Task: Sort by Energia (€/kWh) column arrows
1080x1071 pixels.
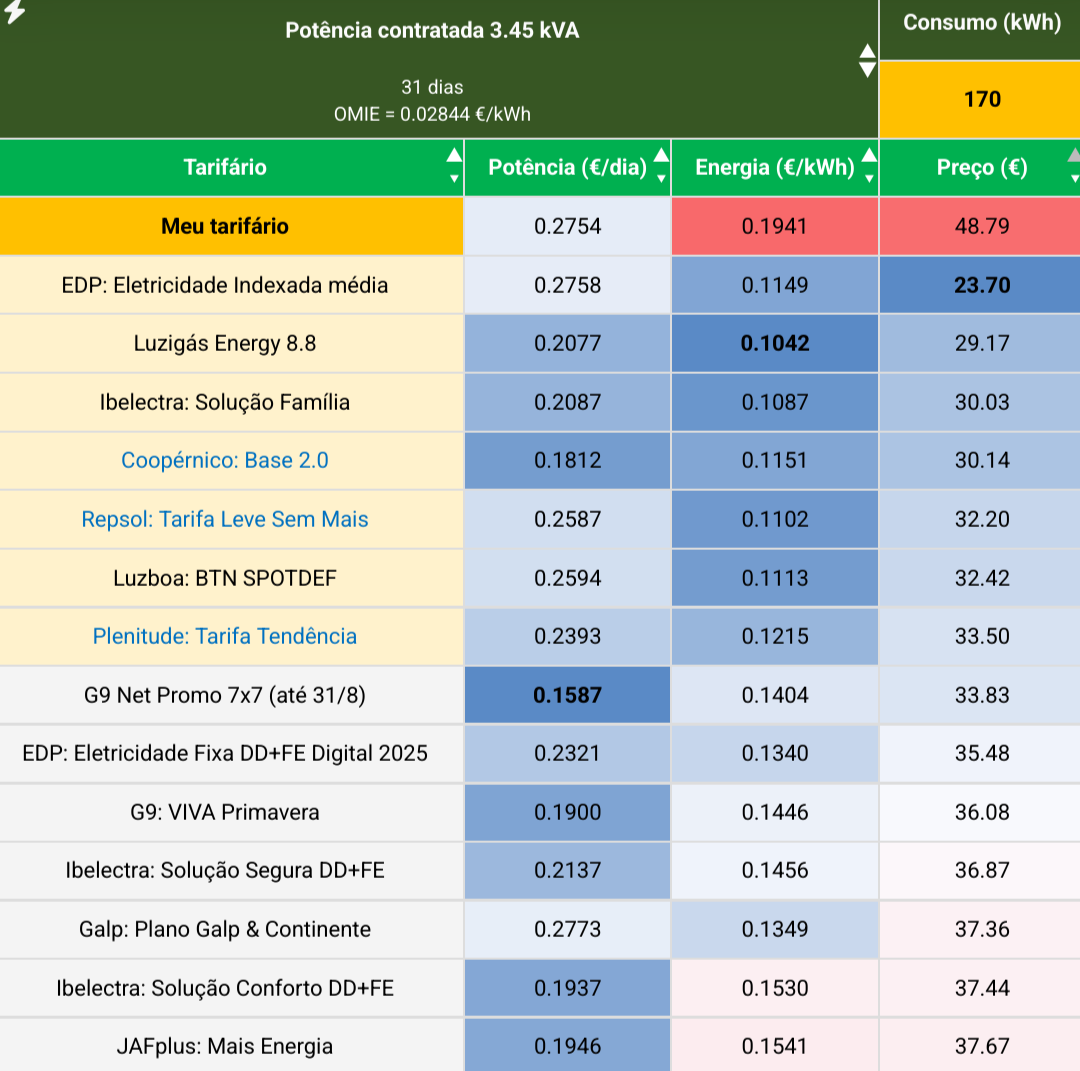Action: click(x=869, y=166)
